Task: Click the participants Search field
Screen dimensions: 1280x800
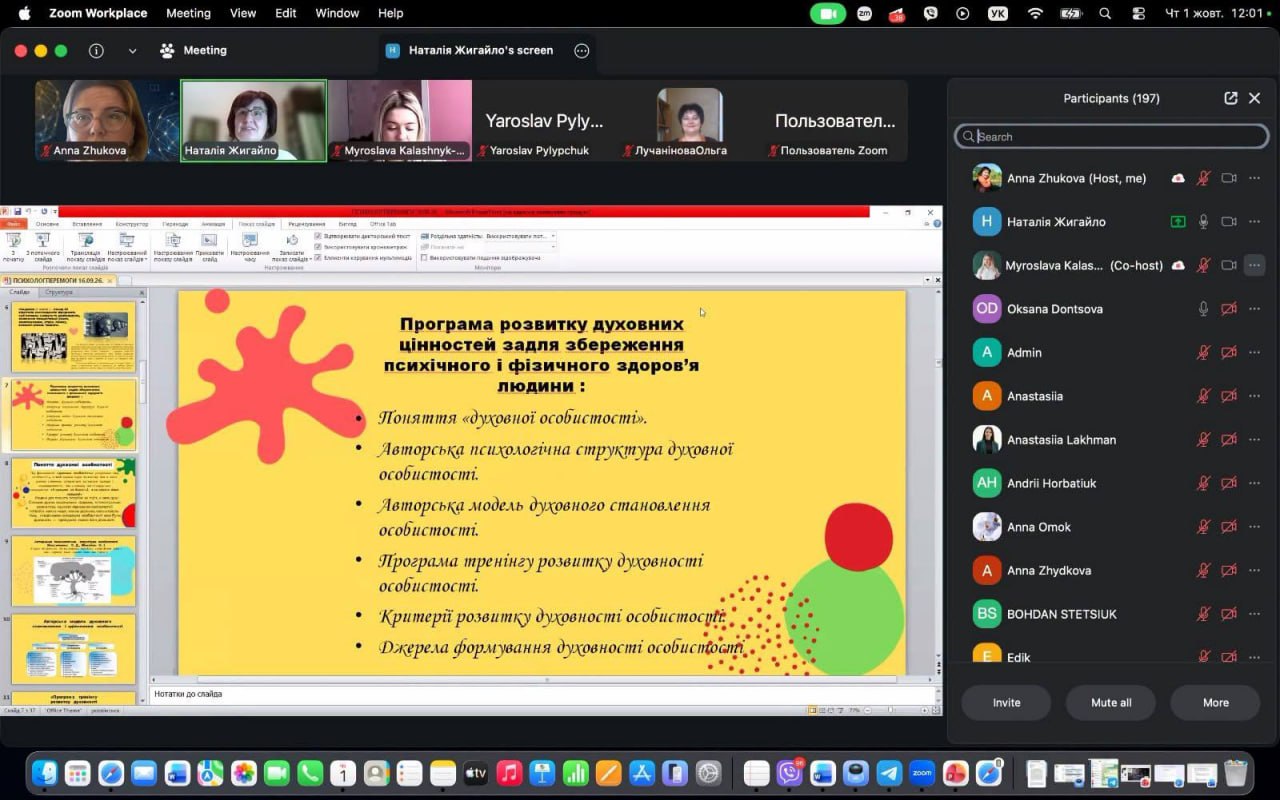Action: pyautogui.click(x=1111, y=137)
